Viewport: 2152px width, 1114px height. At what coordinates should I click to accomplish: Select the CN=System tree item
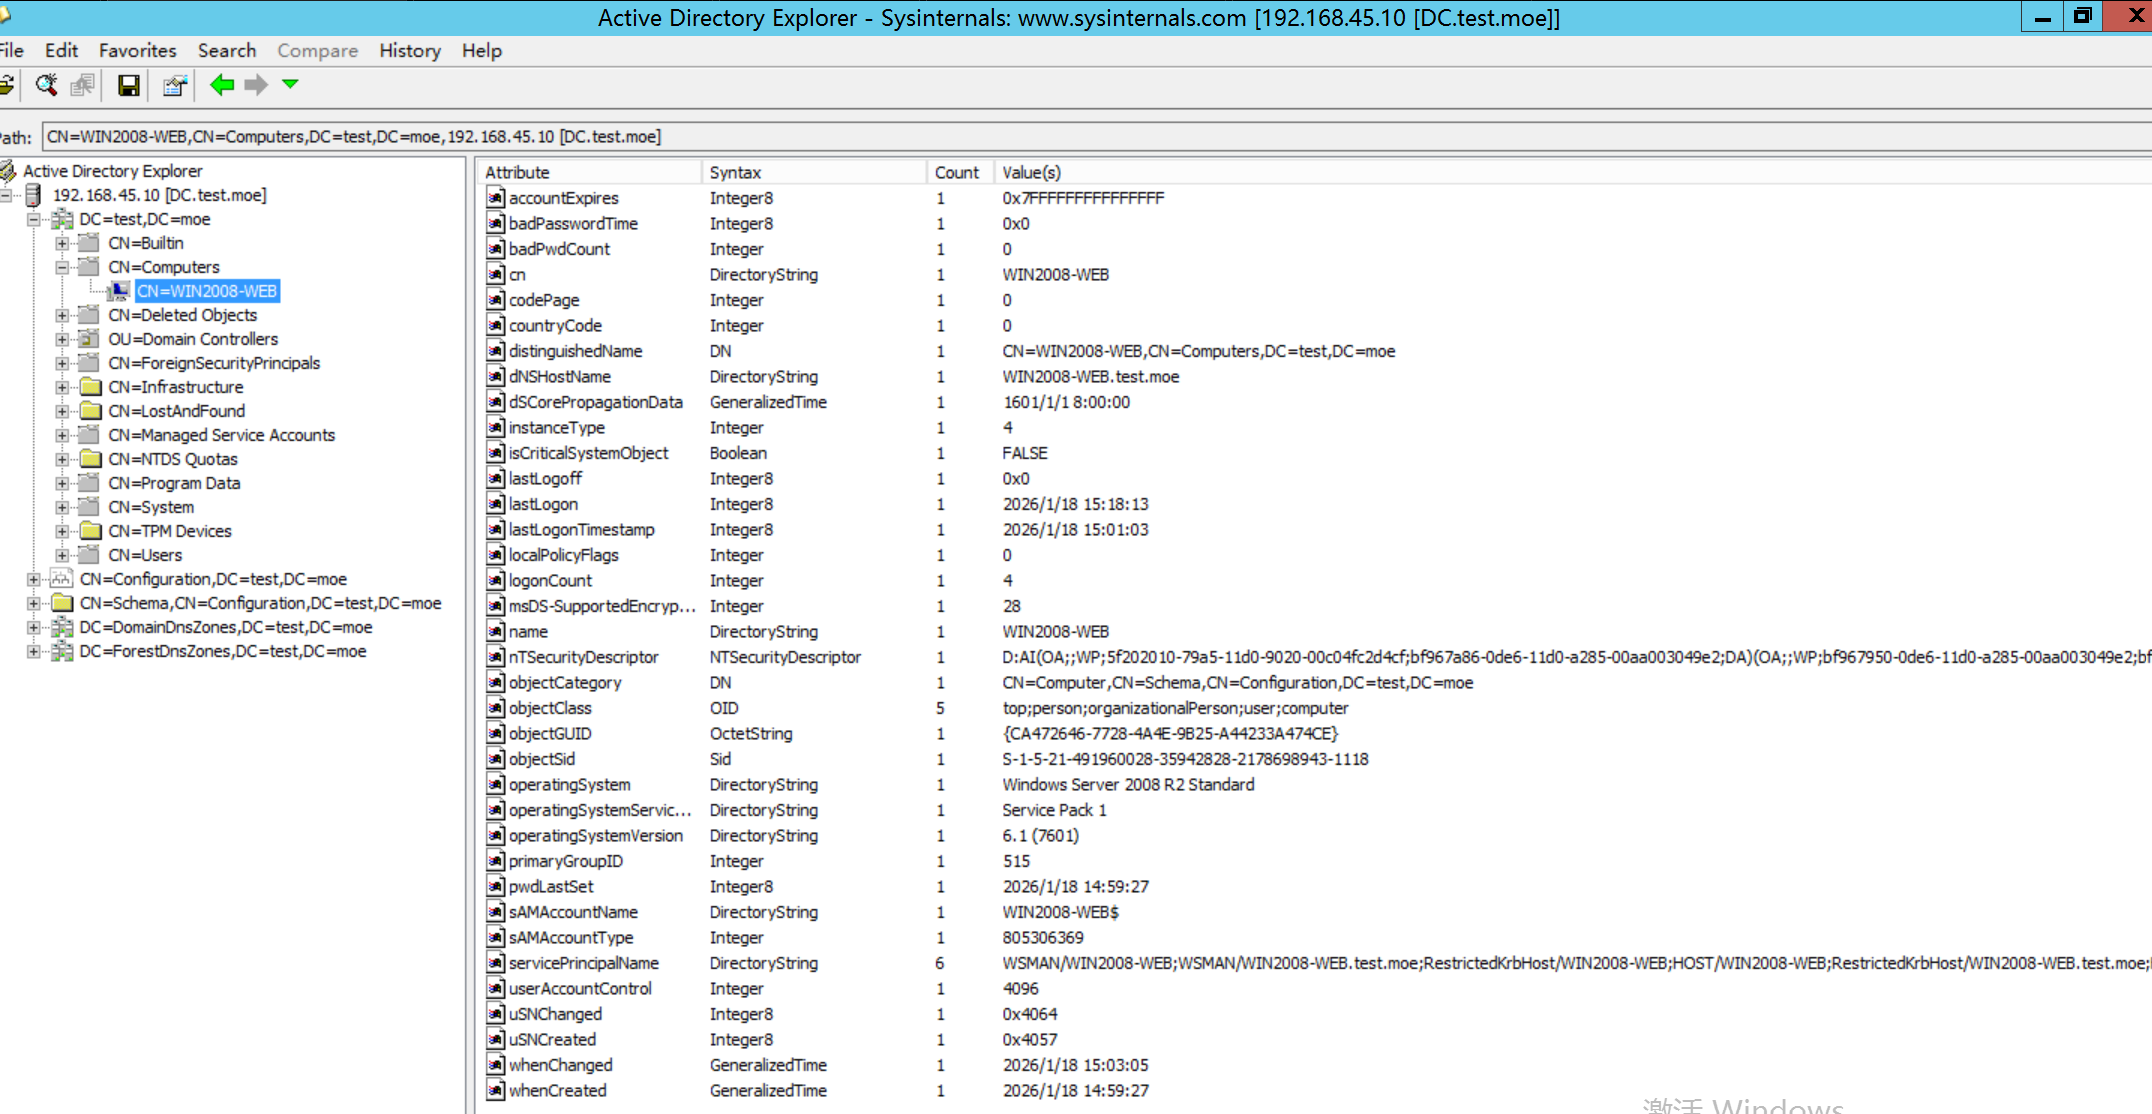coord(151,507)
